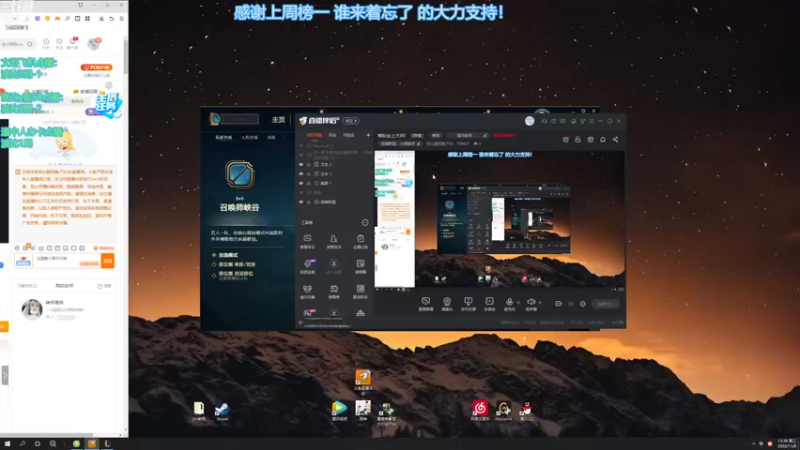Viewport: 800px width, 450px height.
Task: Switch to the first scene tab in streaming app
Action: (x=314, y=135)
